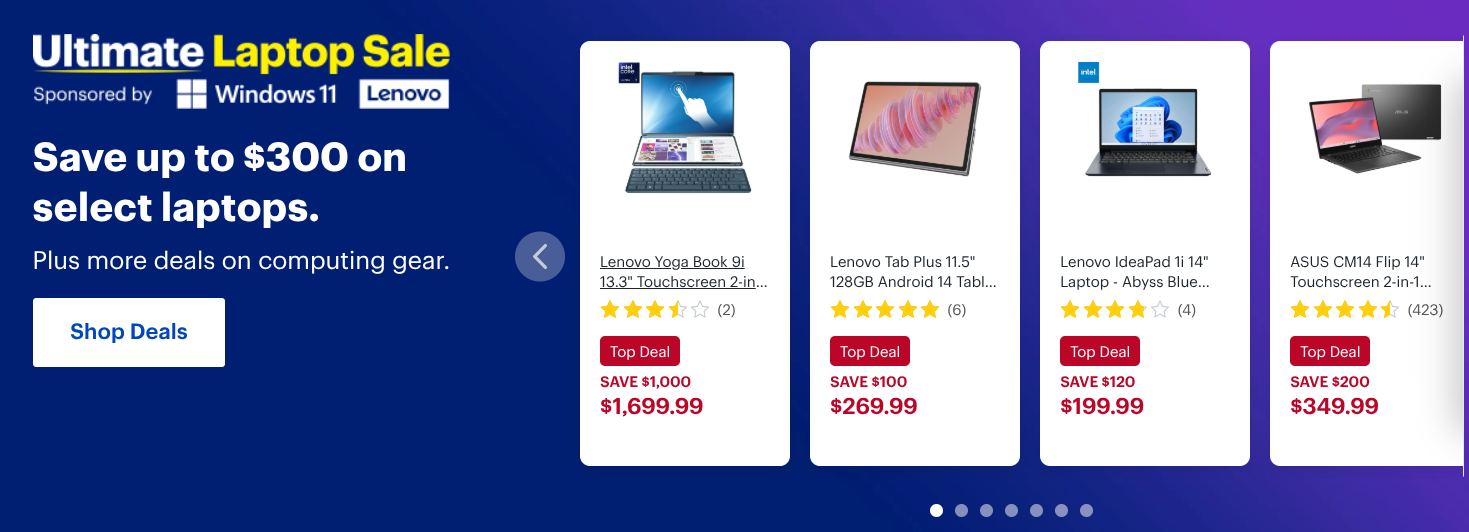Click the $199.99 IdeaPad price

[x=1102, y=406]
